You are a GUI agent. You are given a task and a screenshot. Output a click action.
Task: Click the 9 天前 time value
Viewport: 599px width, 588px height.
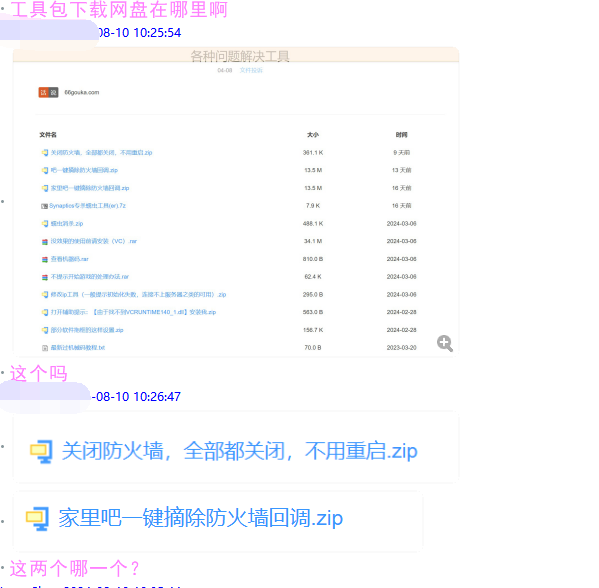click(401, 152)
